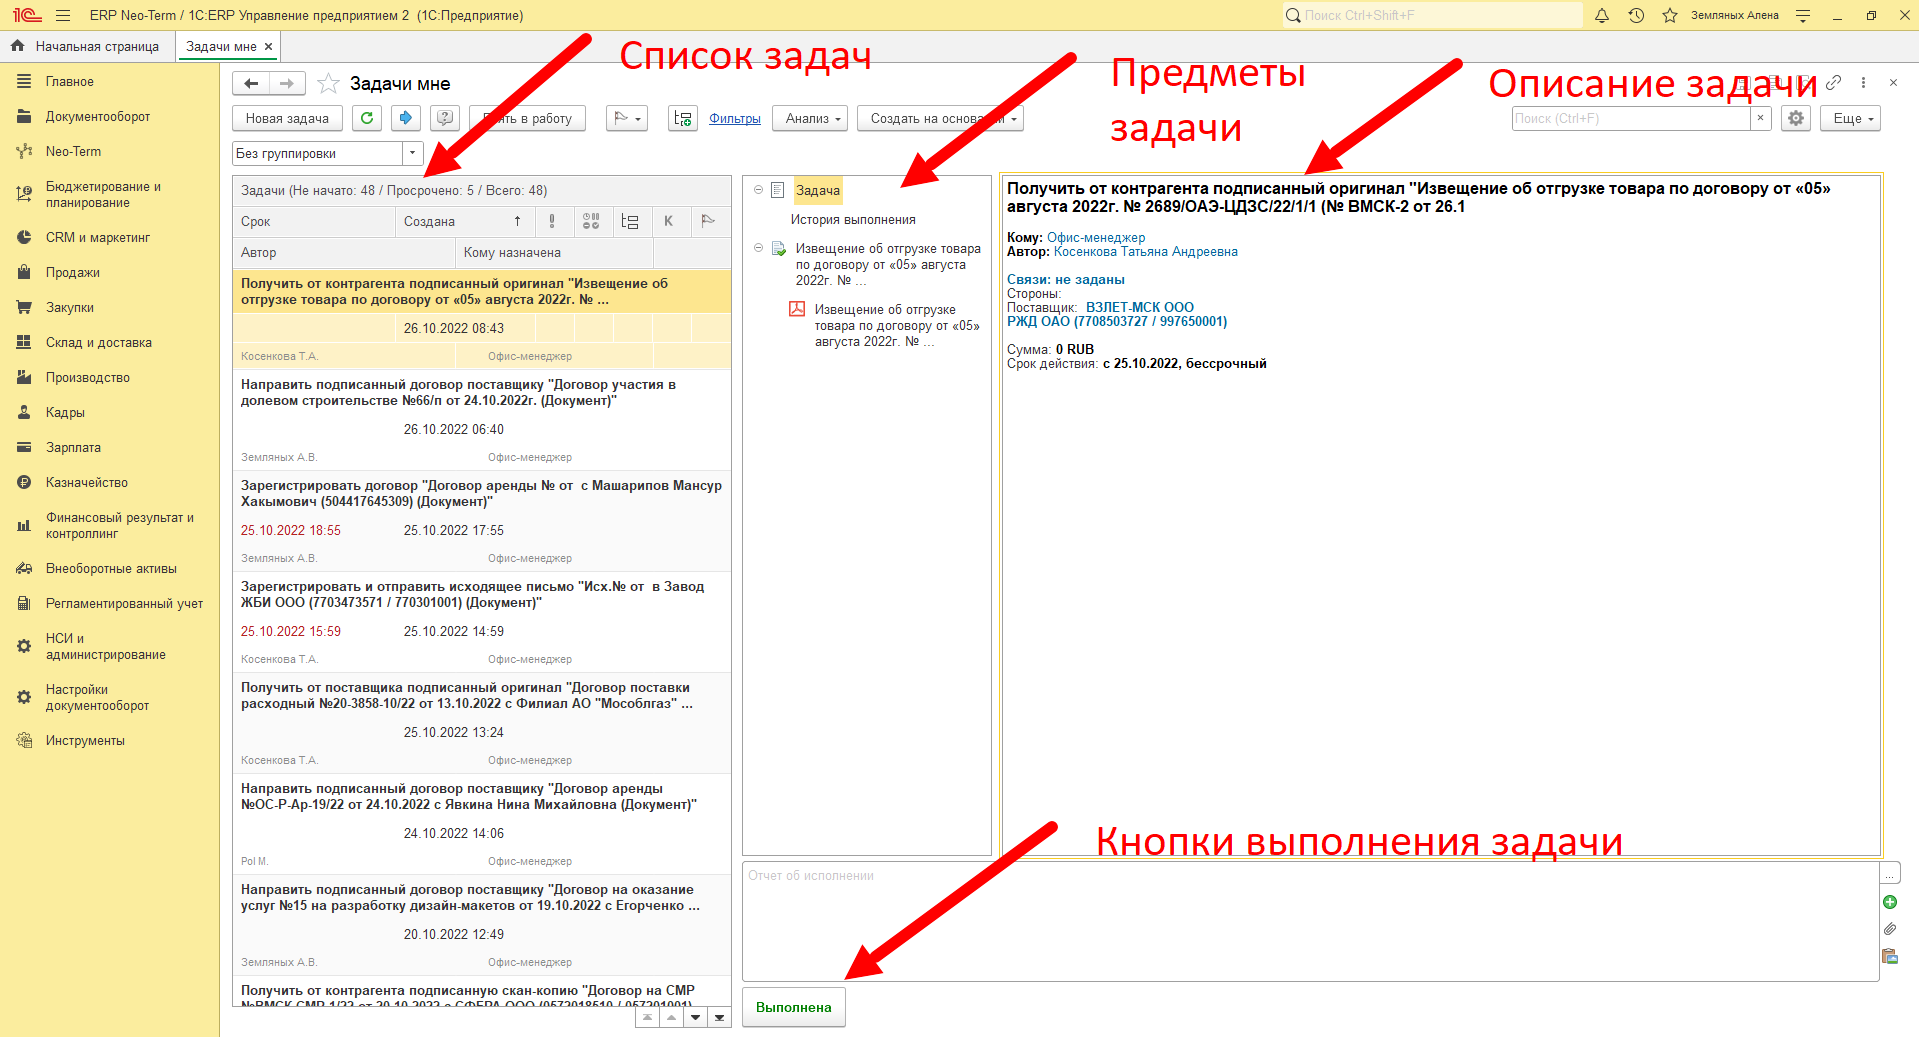
Task: Collapse the Задача tree node
Action: pyautogui.click(x=758, y=190)
